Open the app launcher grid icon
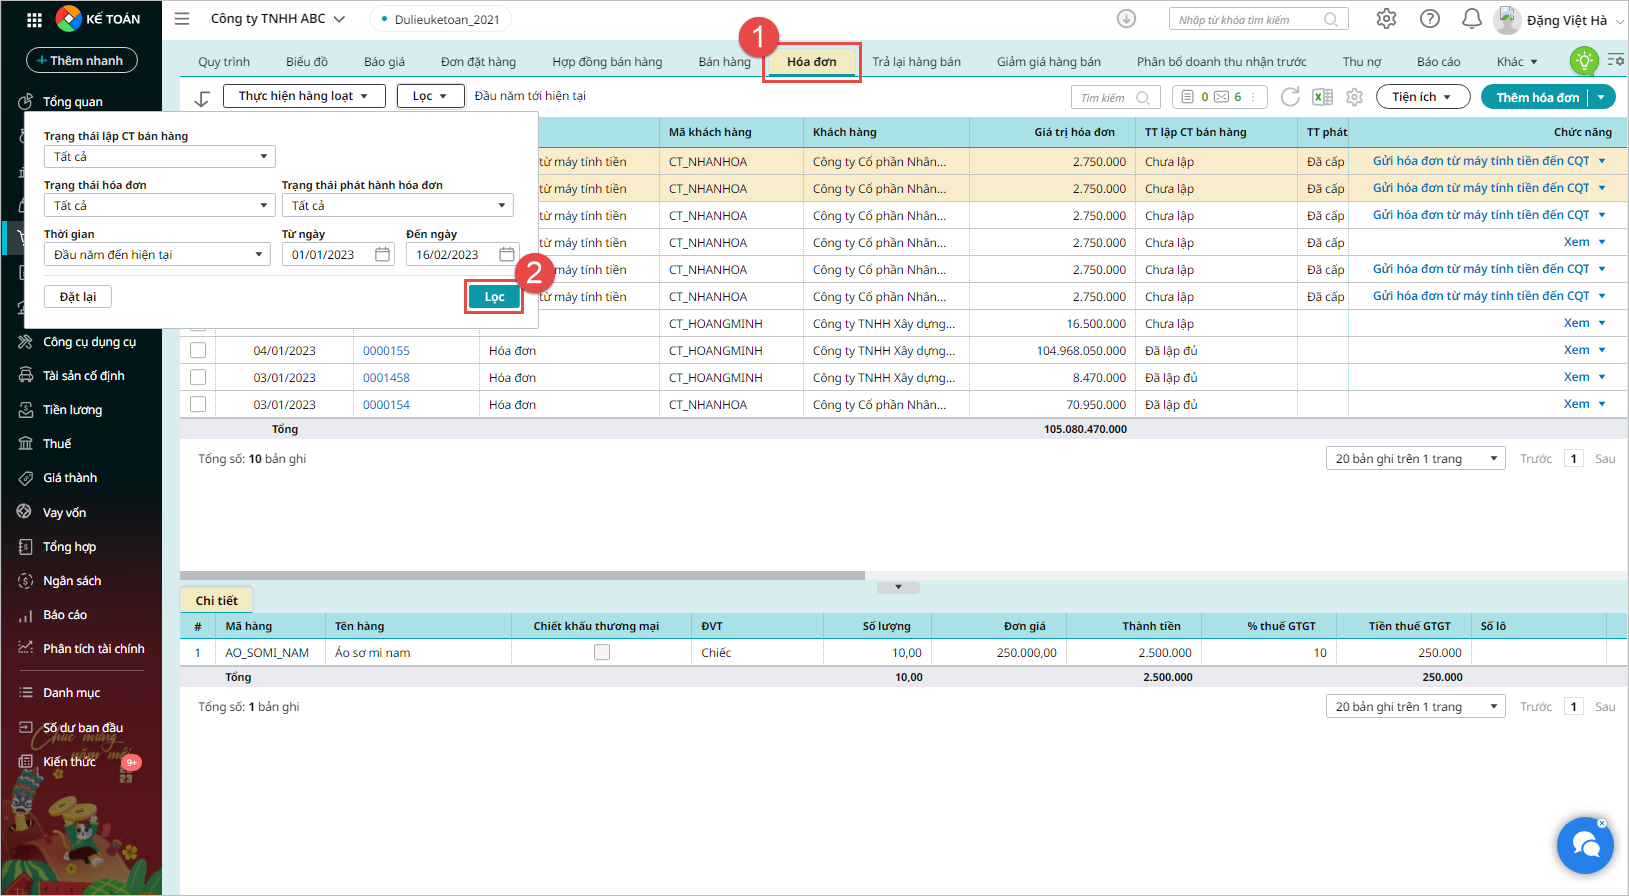 point(34,19)
